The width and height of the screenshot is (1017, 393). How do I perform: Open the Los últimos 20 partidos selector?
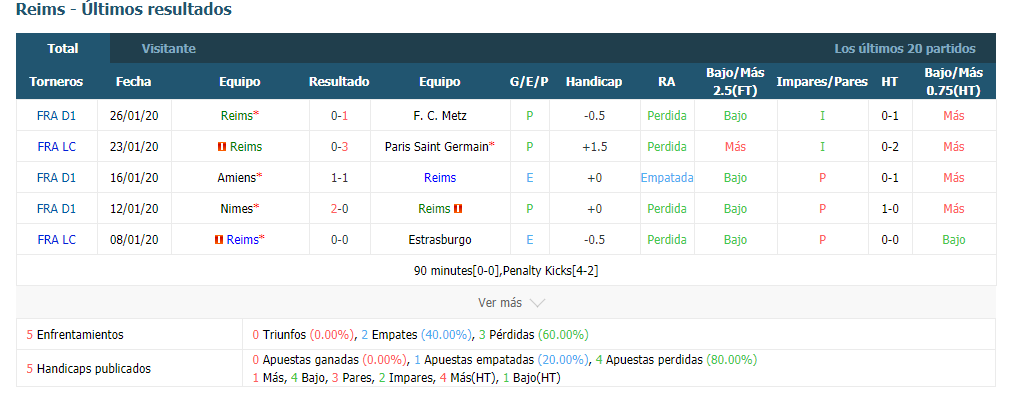pos(905,49)
